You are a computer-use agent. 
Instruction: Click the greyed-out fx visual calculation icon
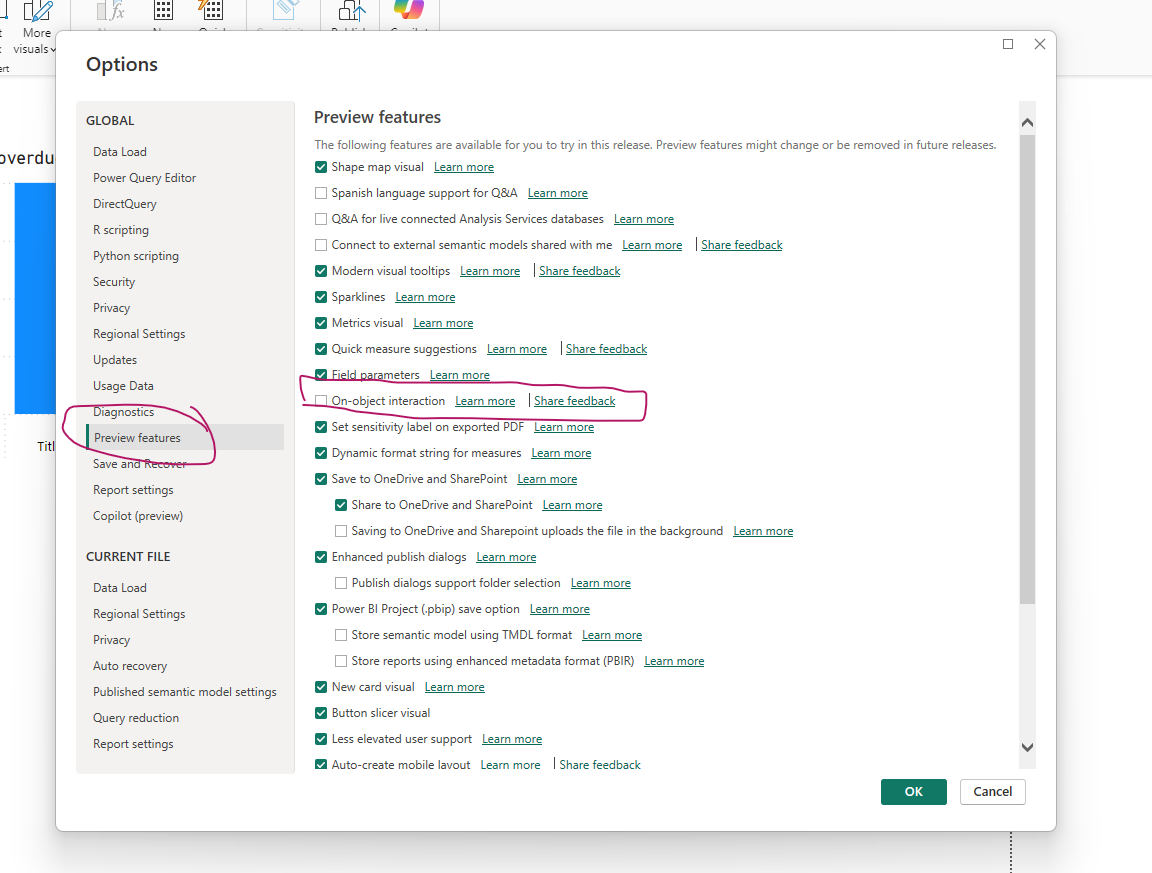coord(112,10)
